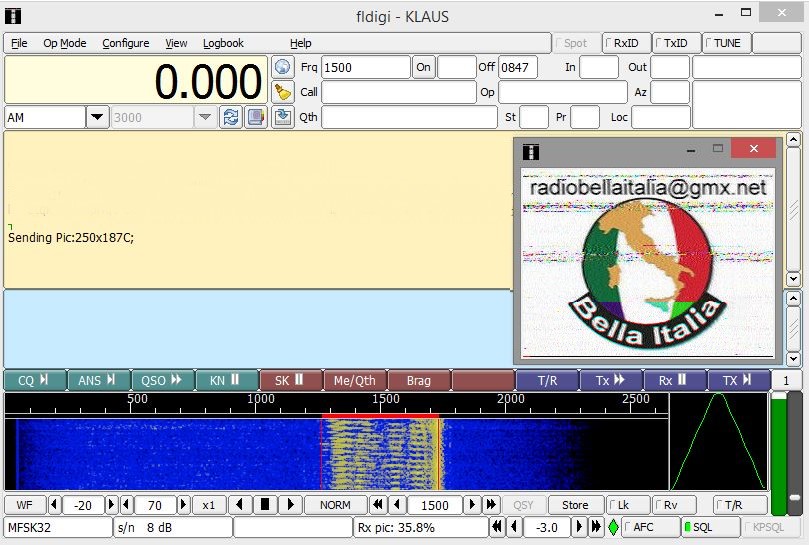Run the SK macro button
This screenshot has width=809, height=545.
tap(291, 380)
